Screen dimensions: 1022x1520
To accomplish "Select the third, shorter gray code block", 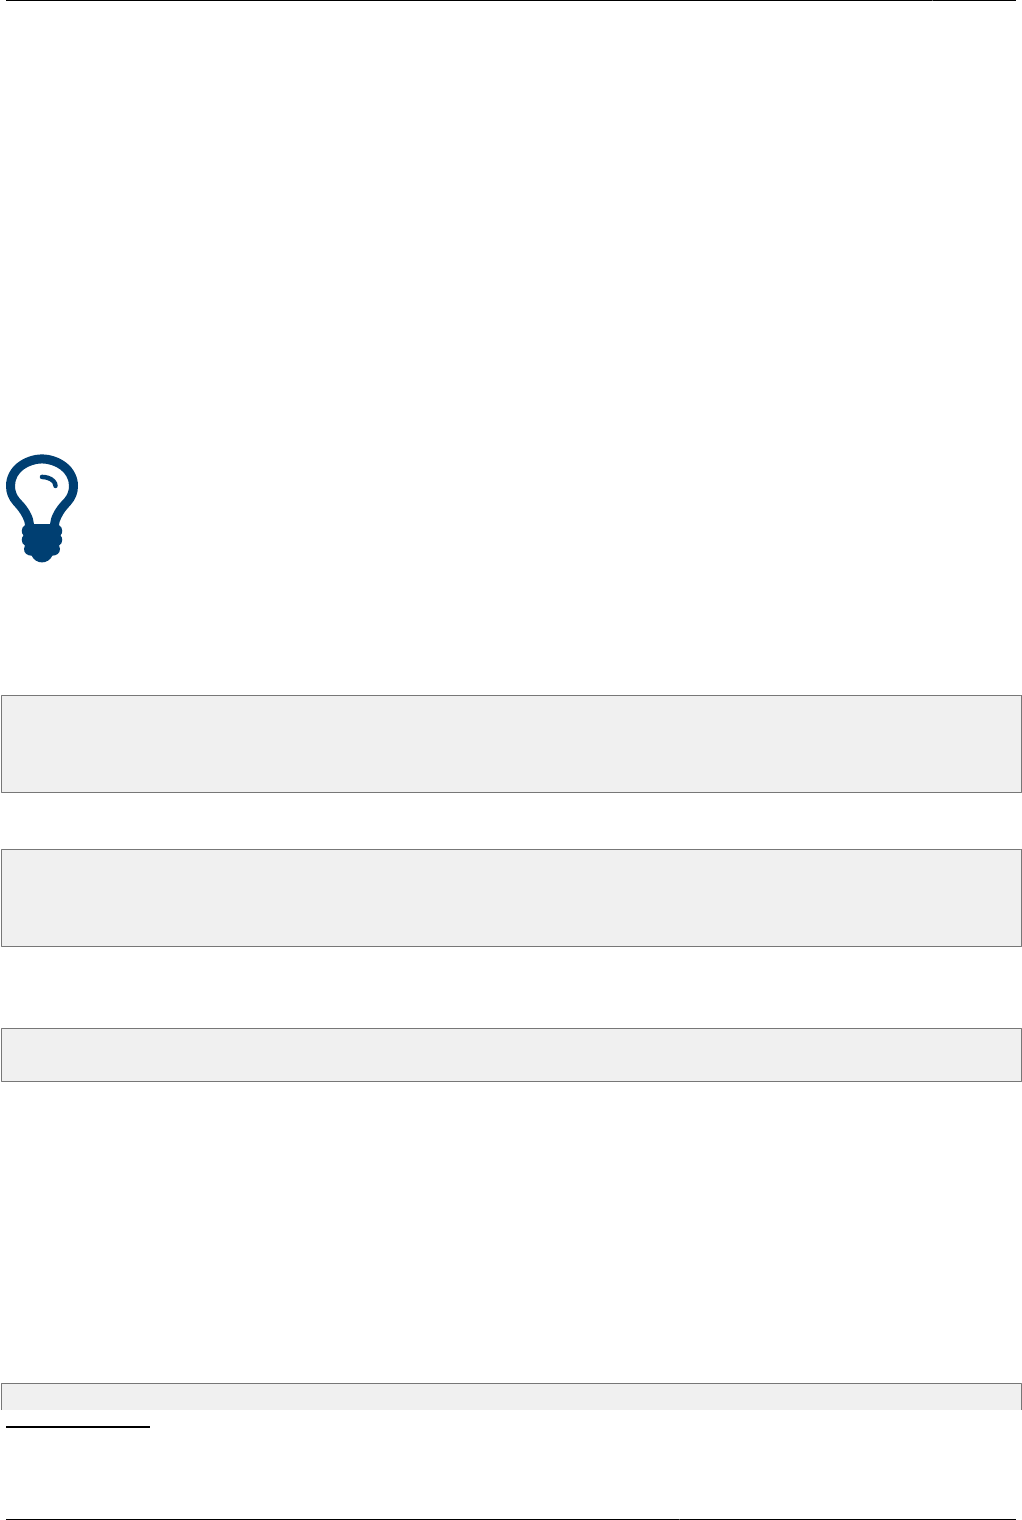I will pos(511,1055).
